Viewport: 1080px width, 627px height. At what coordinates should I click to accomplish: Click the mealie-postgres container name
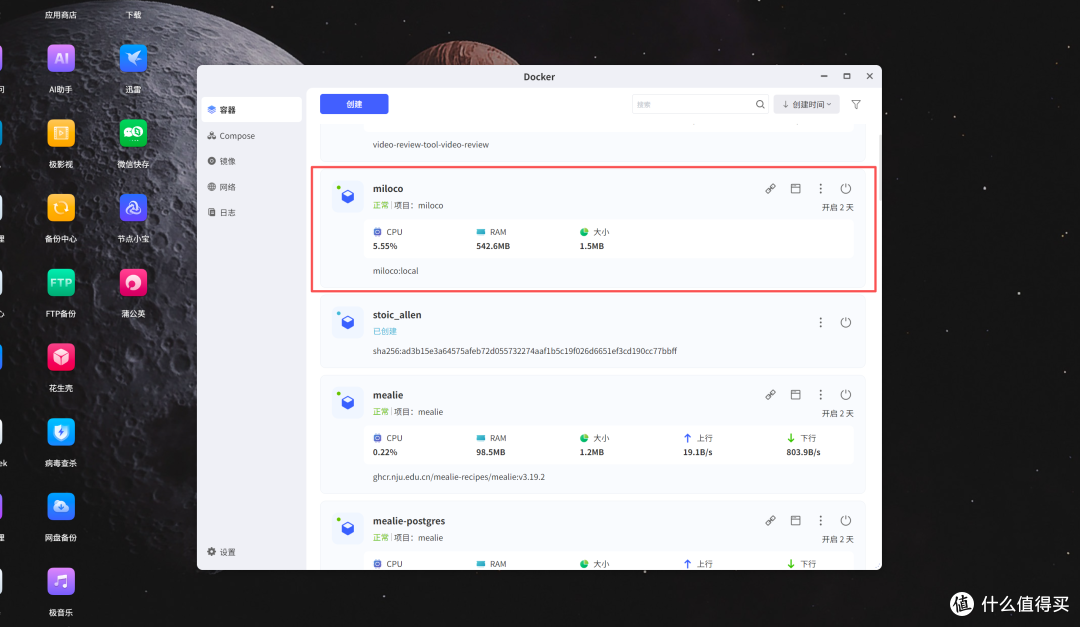(408, 521)
